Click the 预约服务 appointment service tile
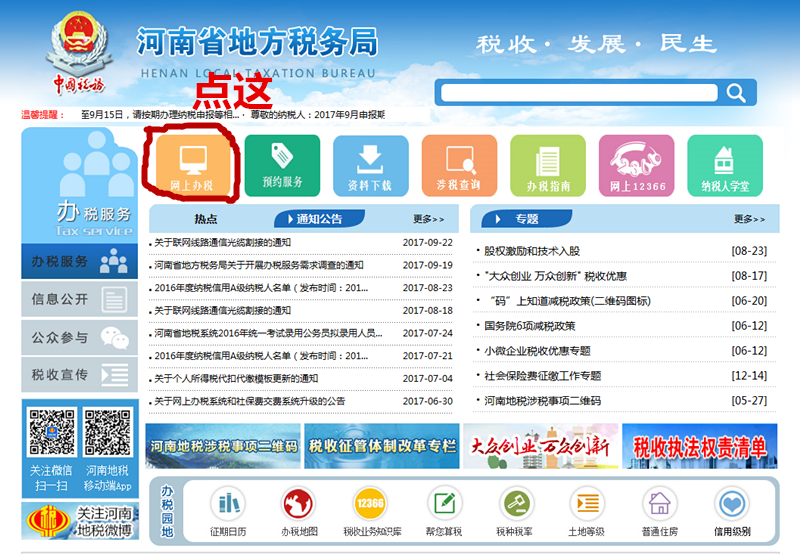 tap(282, 164)
